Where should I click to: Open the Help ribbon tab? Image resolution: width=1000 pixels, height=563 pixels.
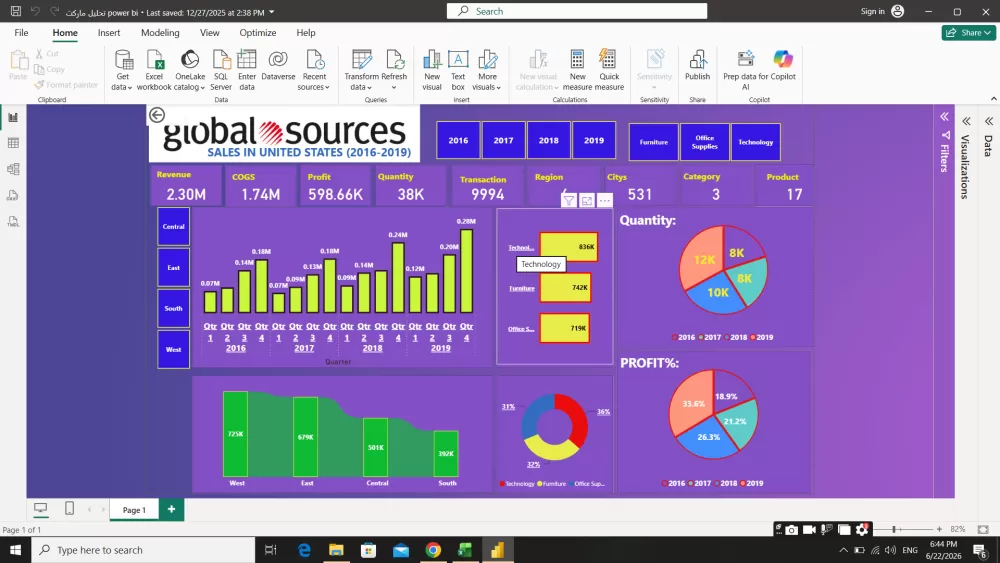click(305, 33)
